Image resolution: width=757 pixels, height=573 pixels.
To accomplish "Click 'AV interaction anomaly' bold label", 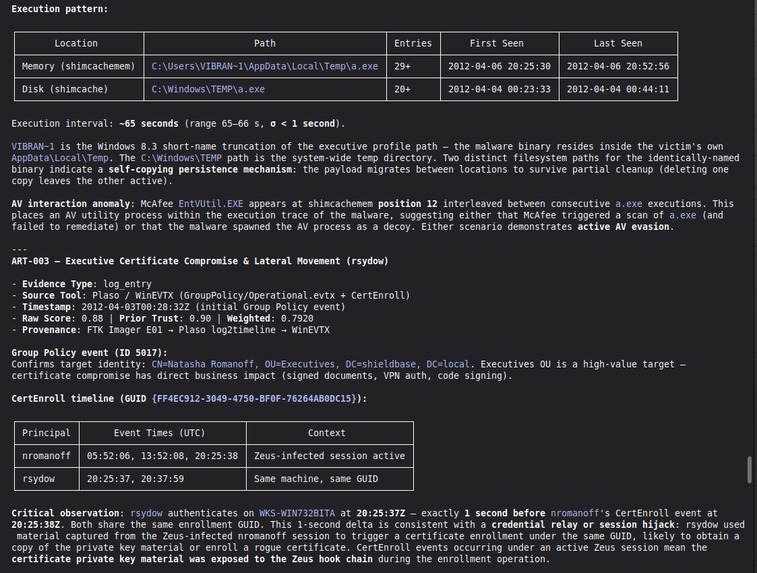I will (x=73, y=204).
